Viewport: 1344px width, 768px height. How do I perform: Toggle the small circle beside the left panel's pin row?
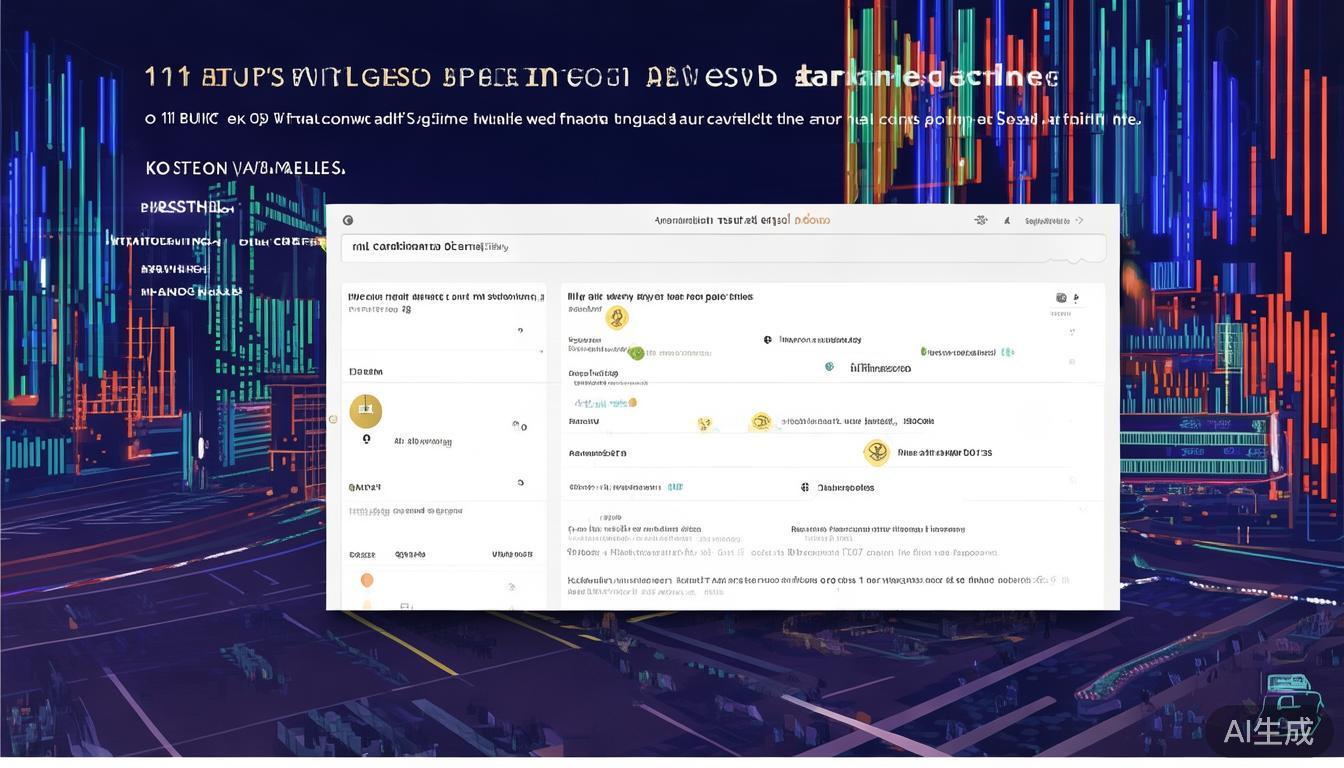pos(519,426)
